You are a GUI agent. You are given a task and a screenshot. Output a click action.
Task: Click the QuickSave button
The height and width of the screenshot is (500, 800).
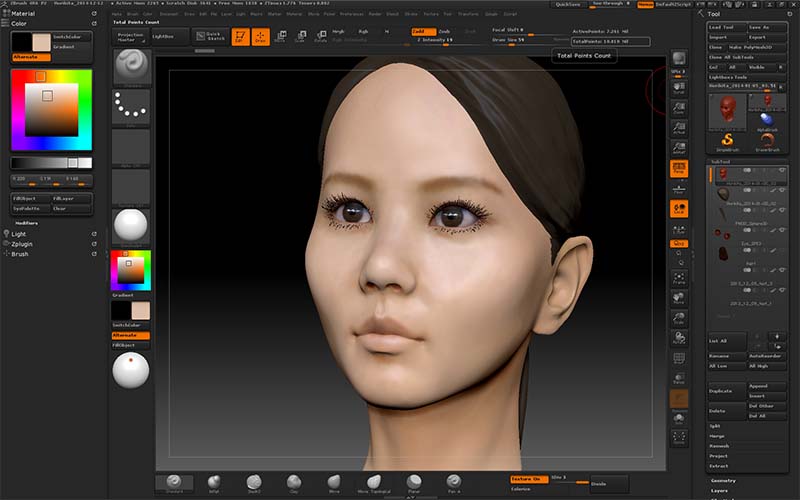pyautogui.click(x=567, y=4)
